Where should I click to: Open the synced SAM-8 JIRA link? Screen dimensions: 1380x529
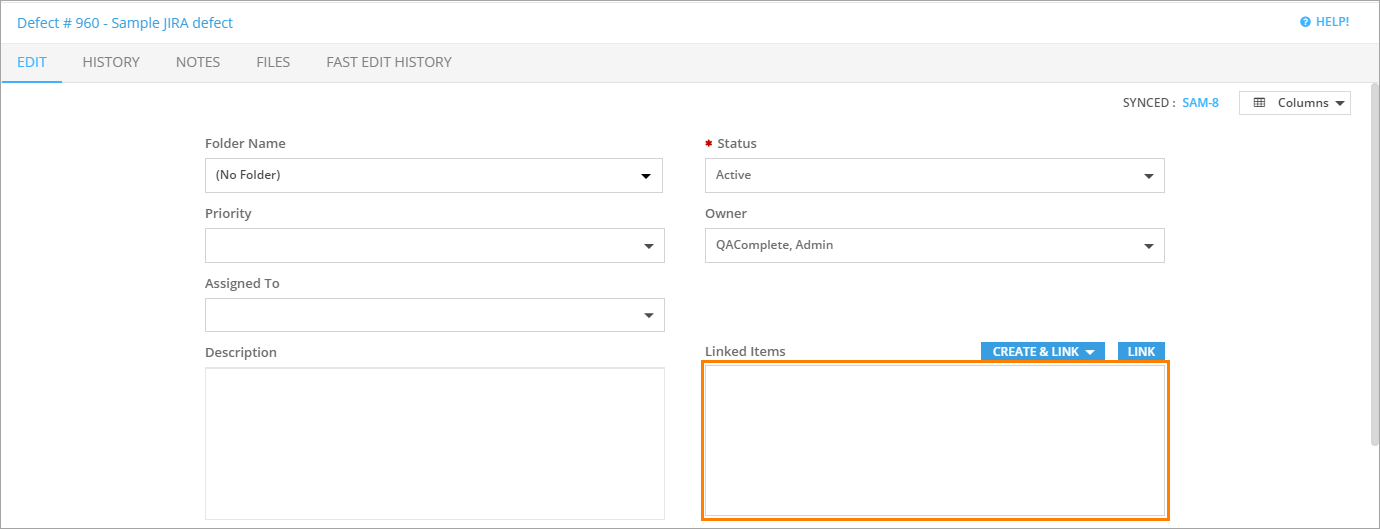[x=1200, y=103]
